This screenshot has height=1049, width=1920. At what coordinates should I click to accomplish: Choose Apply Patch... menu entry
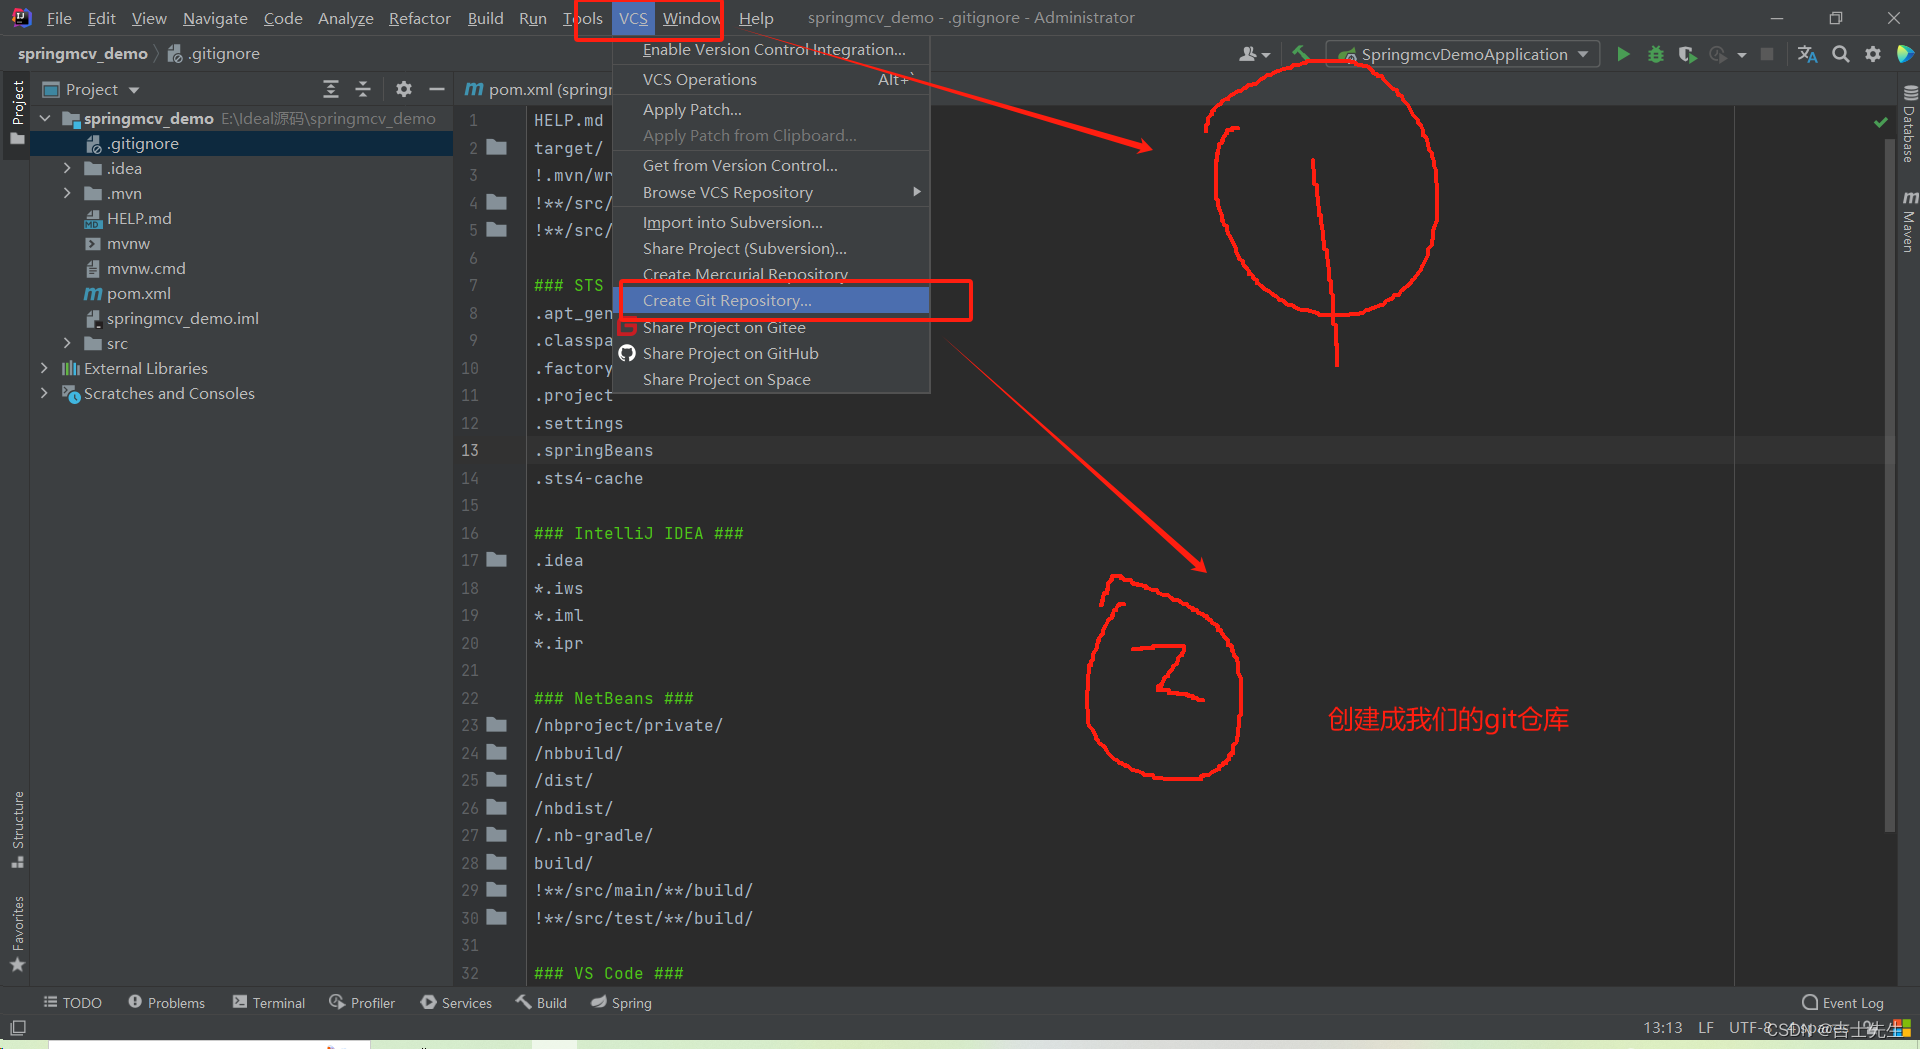(x=771, y=109)
